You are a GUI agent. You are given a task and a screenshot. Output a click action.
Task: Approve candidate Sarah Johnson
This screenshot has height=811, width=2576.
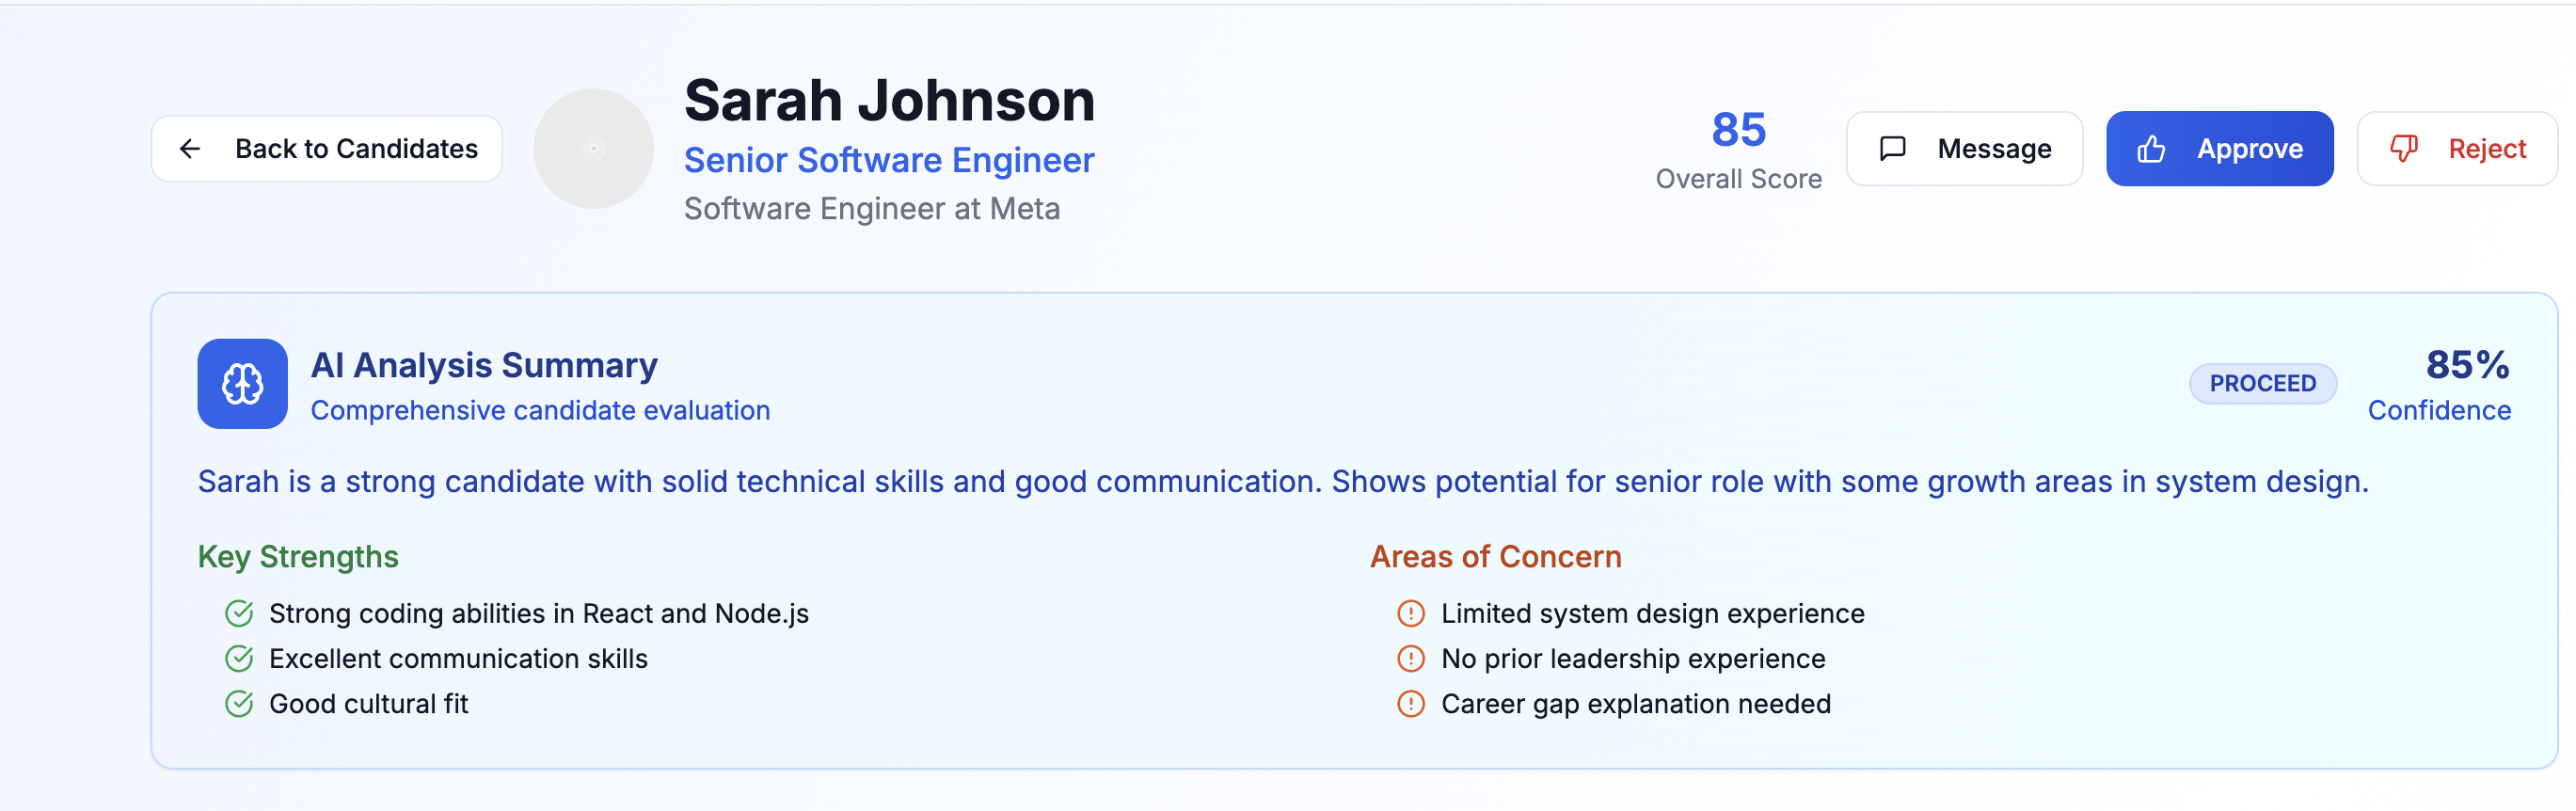2219,149
